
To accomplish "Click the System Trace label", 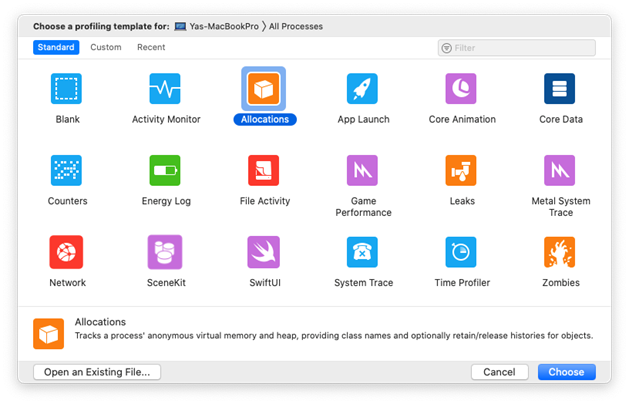I will tap(363, 283).
